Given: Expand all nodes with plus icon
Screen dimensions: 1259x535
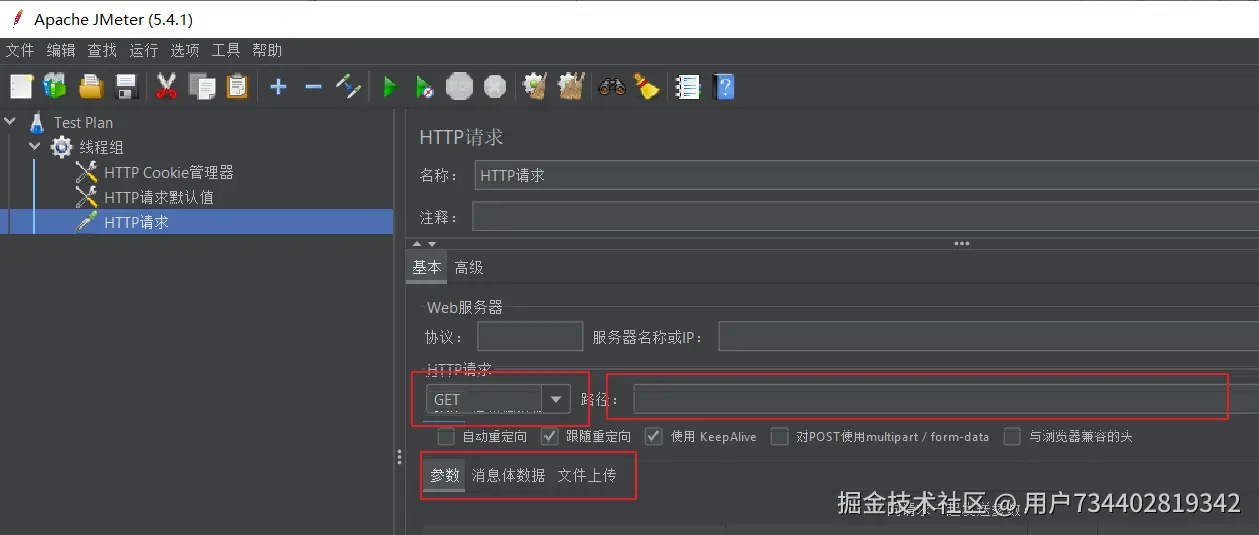Looking at the screenshot, I should pyautogui.click(x=278, y=87).
